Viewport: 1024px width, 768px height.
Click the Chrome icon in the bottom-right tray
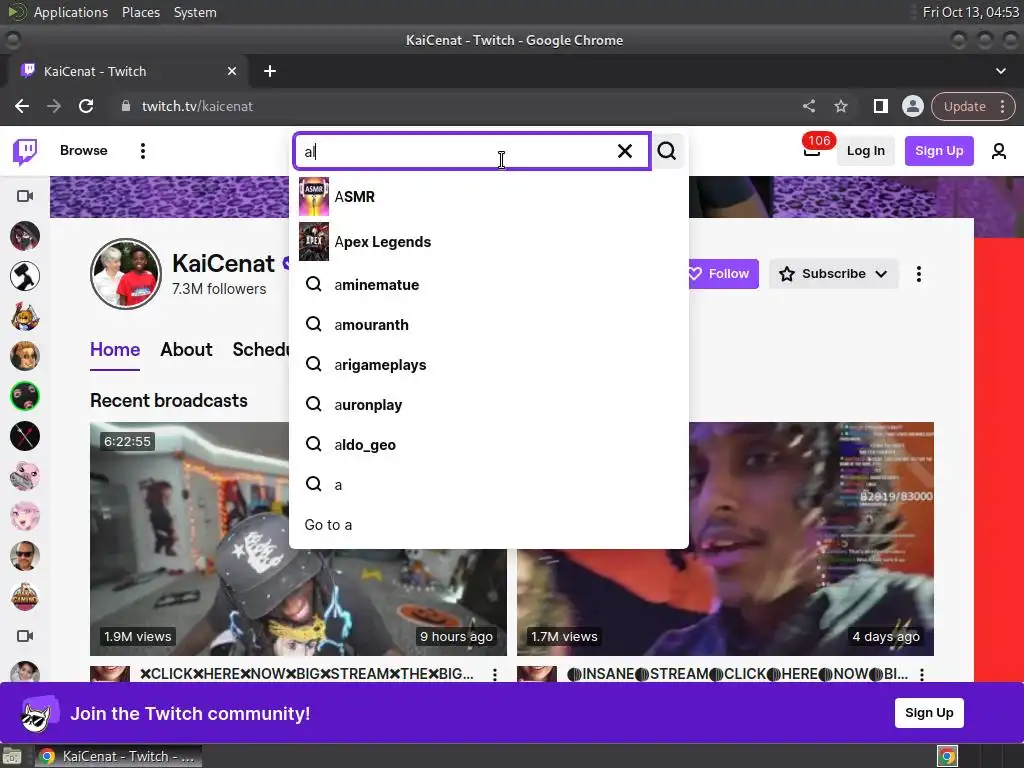(947, 756)
